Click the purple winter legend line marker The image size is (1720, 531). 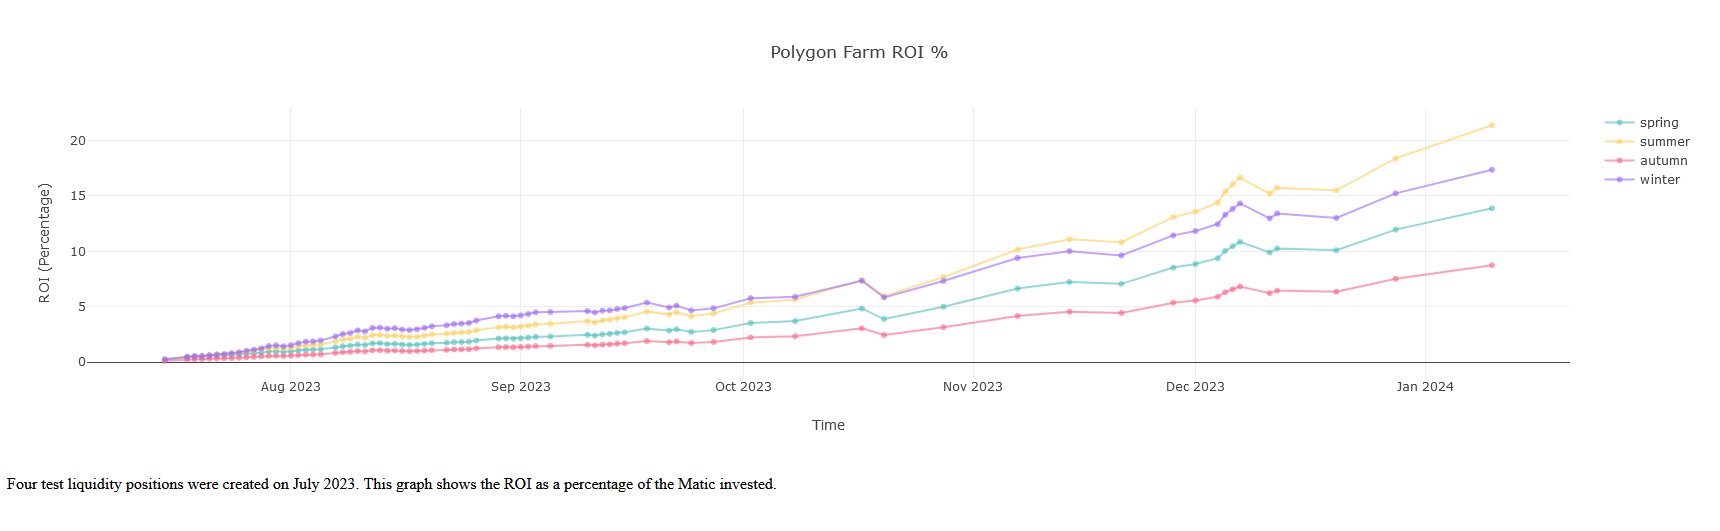[x=1619, y=180]
